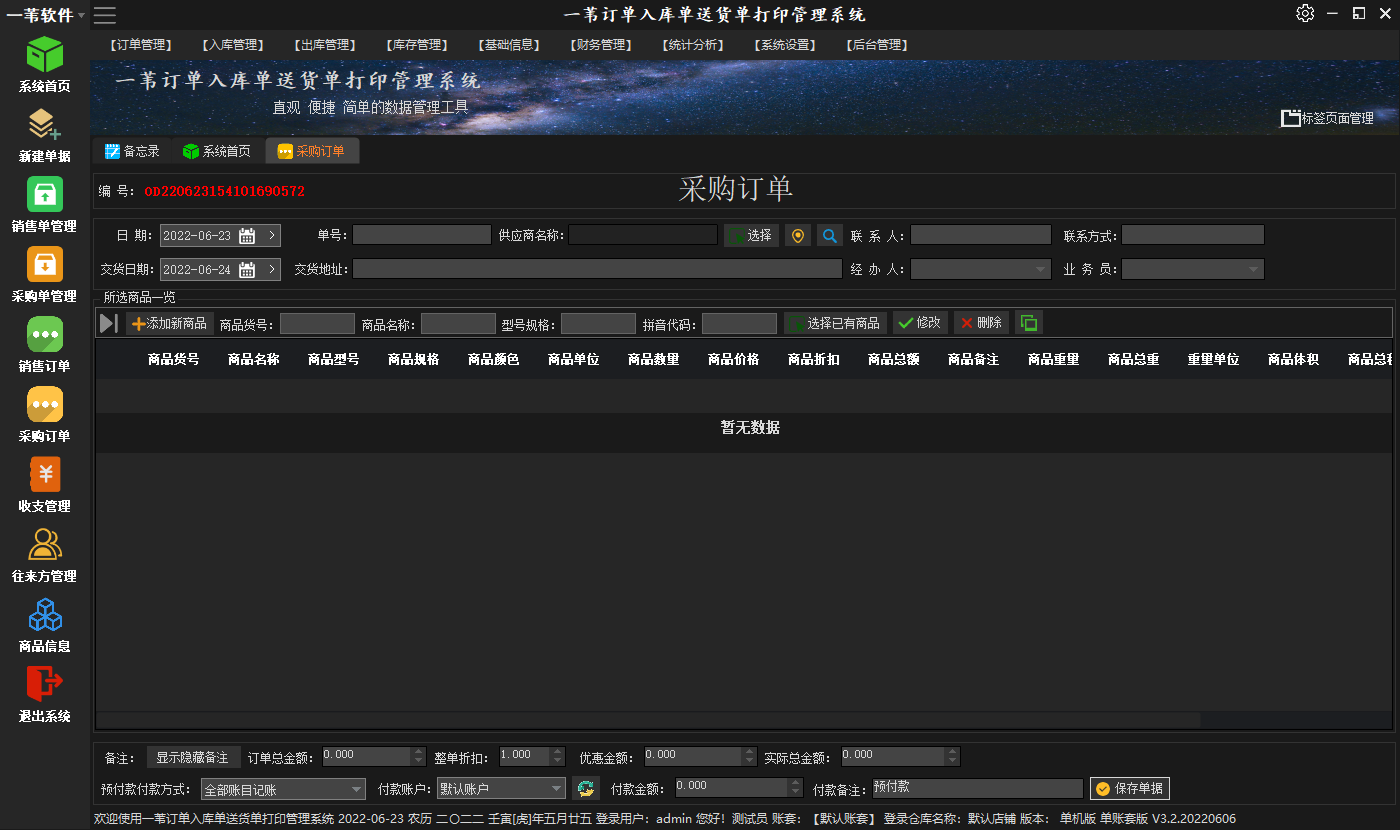Focus the 交货地址 input field

(x=597, y=269)
